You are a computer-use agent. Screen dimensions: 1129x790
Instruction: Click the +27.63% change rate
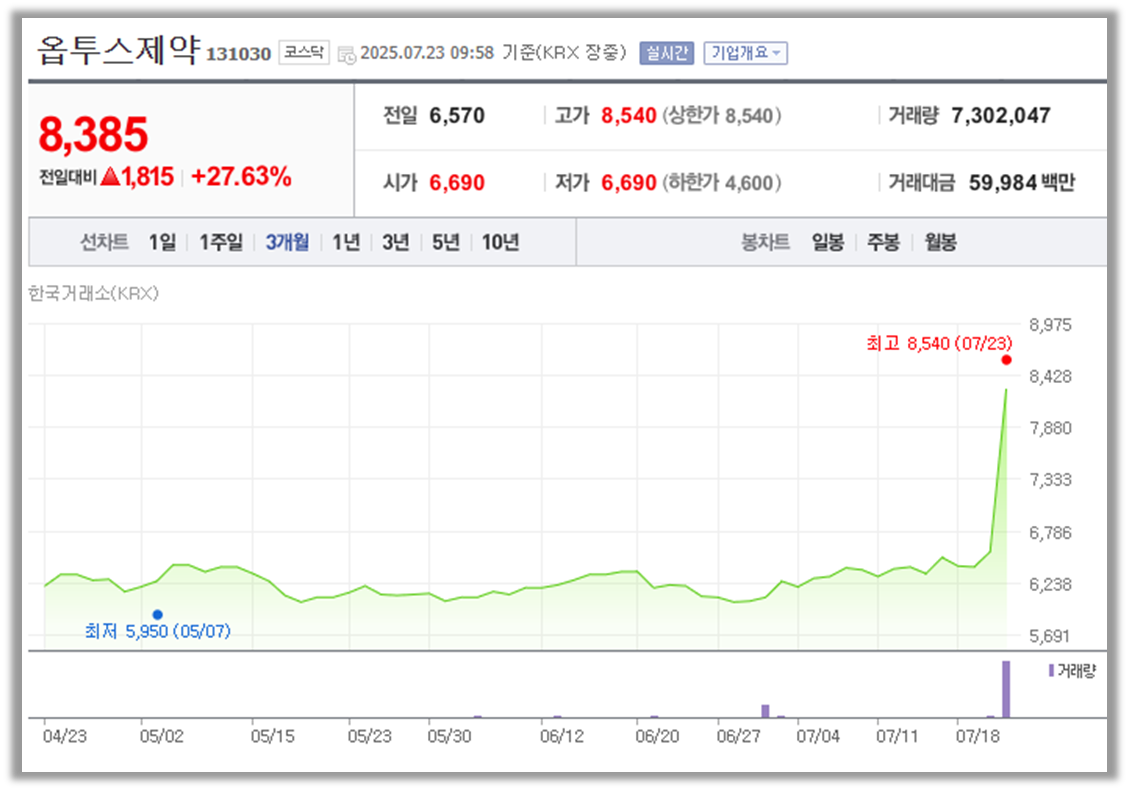pos(241,176)
